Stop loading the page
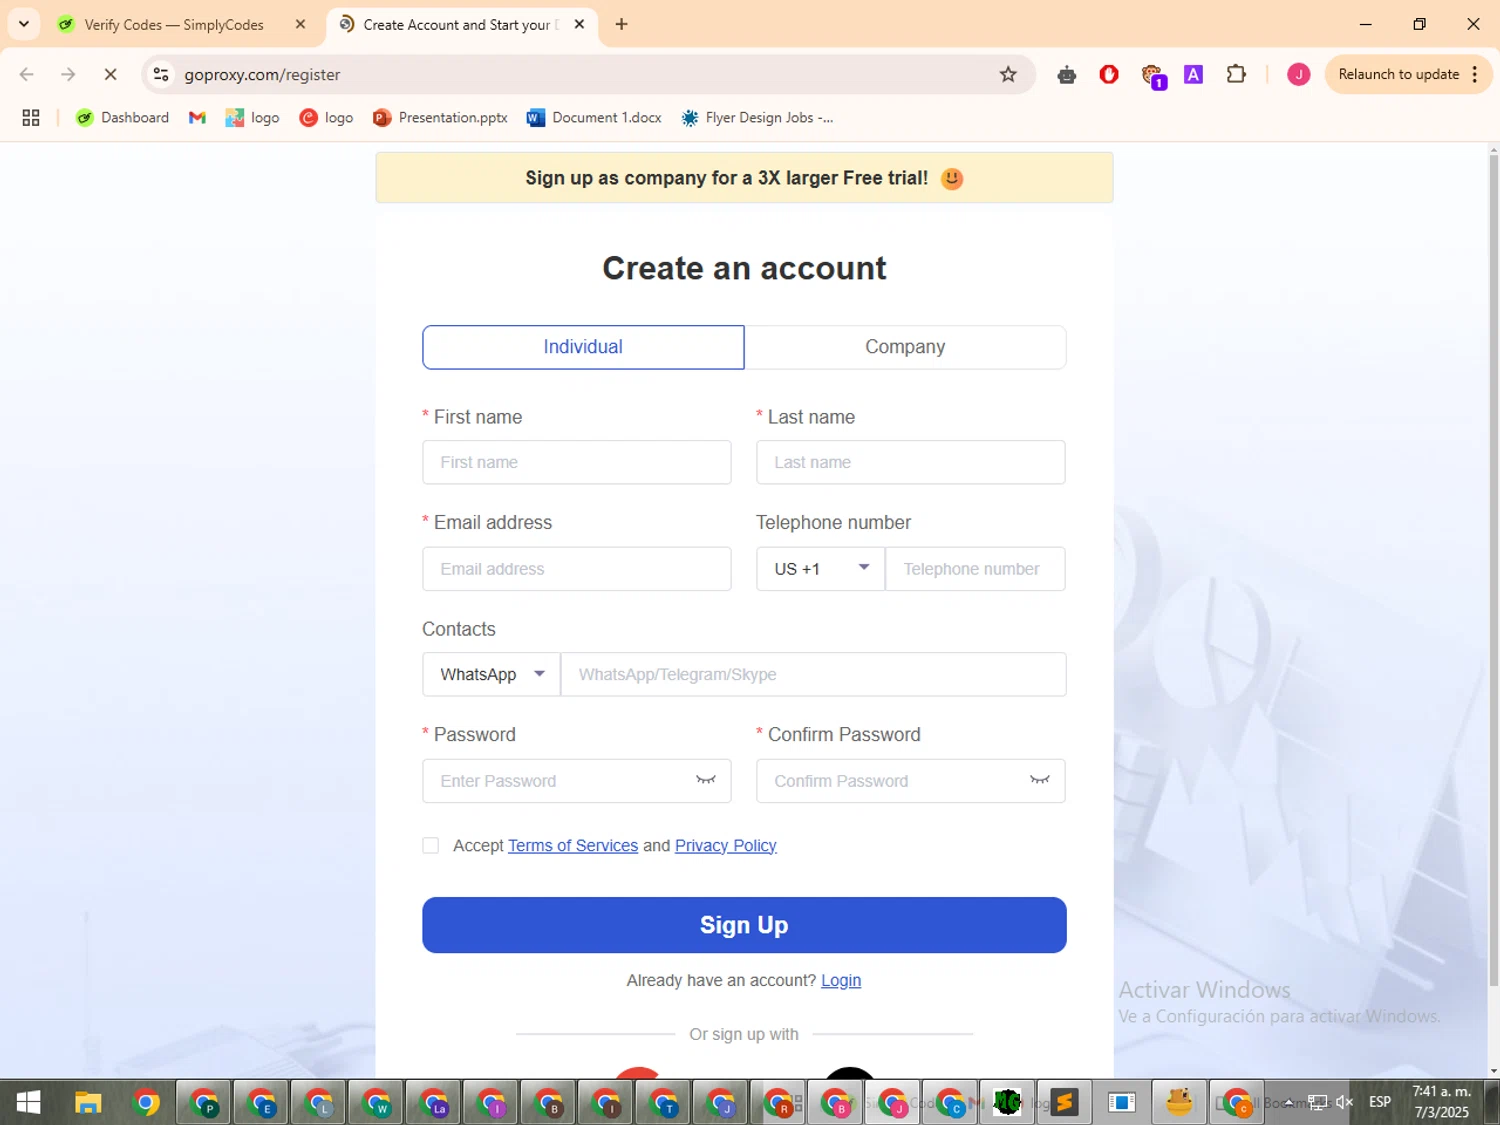 [x=110, y=74]
